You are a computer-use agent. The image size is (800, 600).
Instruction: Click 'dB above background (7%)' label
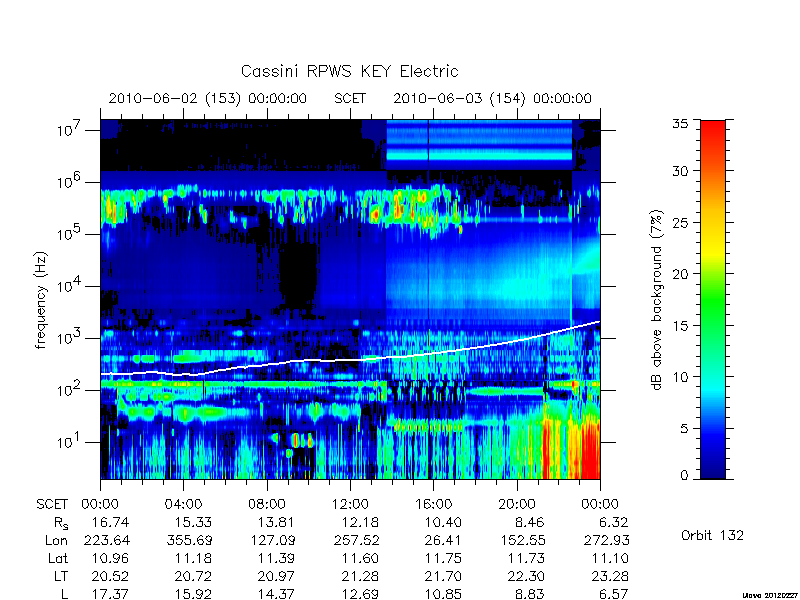click(x=657, y=300)
